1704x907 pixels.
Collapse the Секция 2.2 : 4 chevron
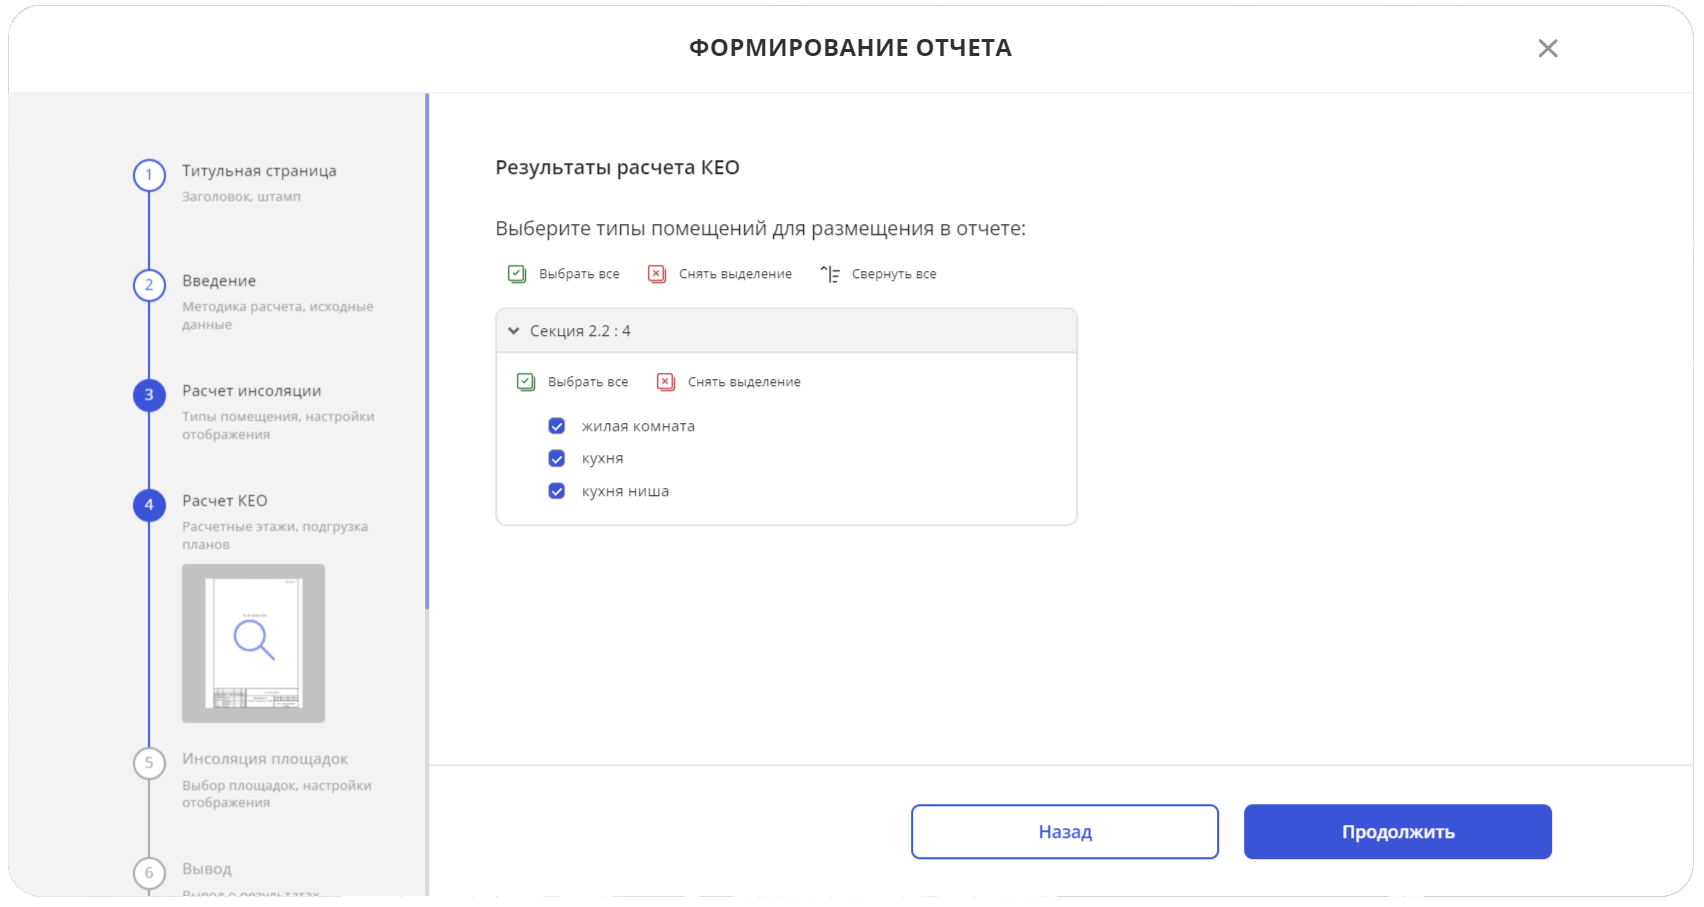(x=513, y=331)
